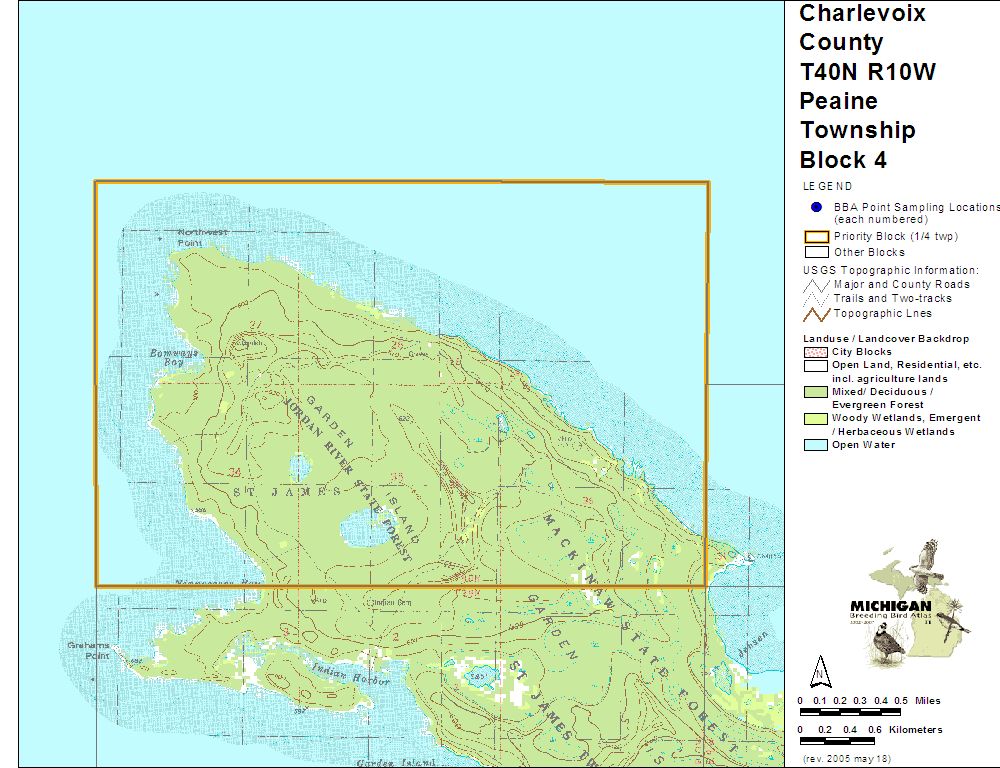Screen dimensions: 1000x768
Task: Select the Mixed/Deciduous Forest green swatch
Action: 816,392
